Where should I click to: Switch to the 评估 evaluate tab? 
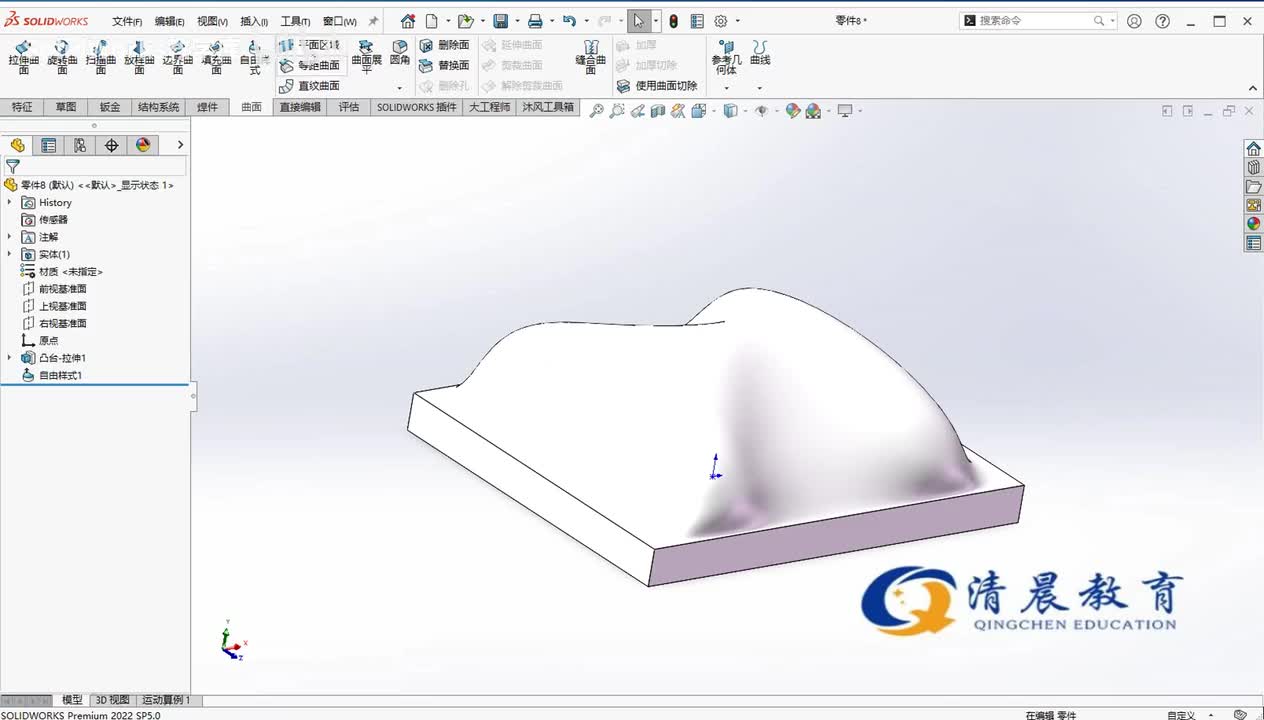[349, 107]
